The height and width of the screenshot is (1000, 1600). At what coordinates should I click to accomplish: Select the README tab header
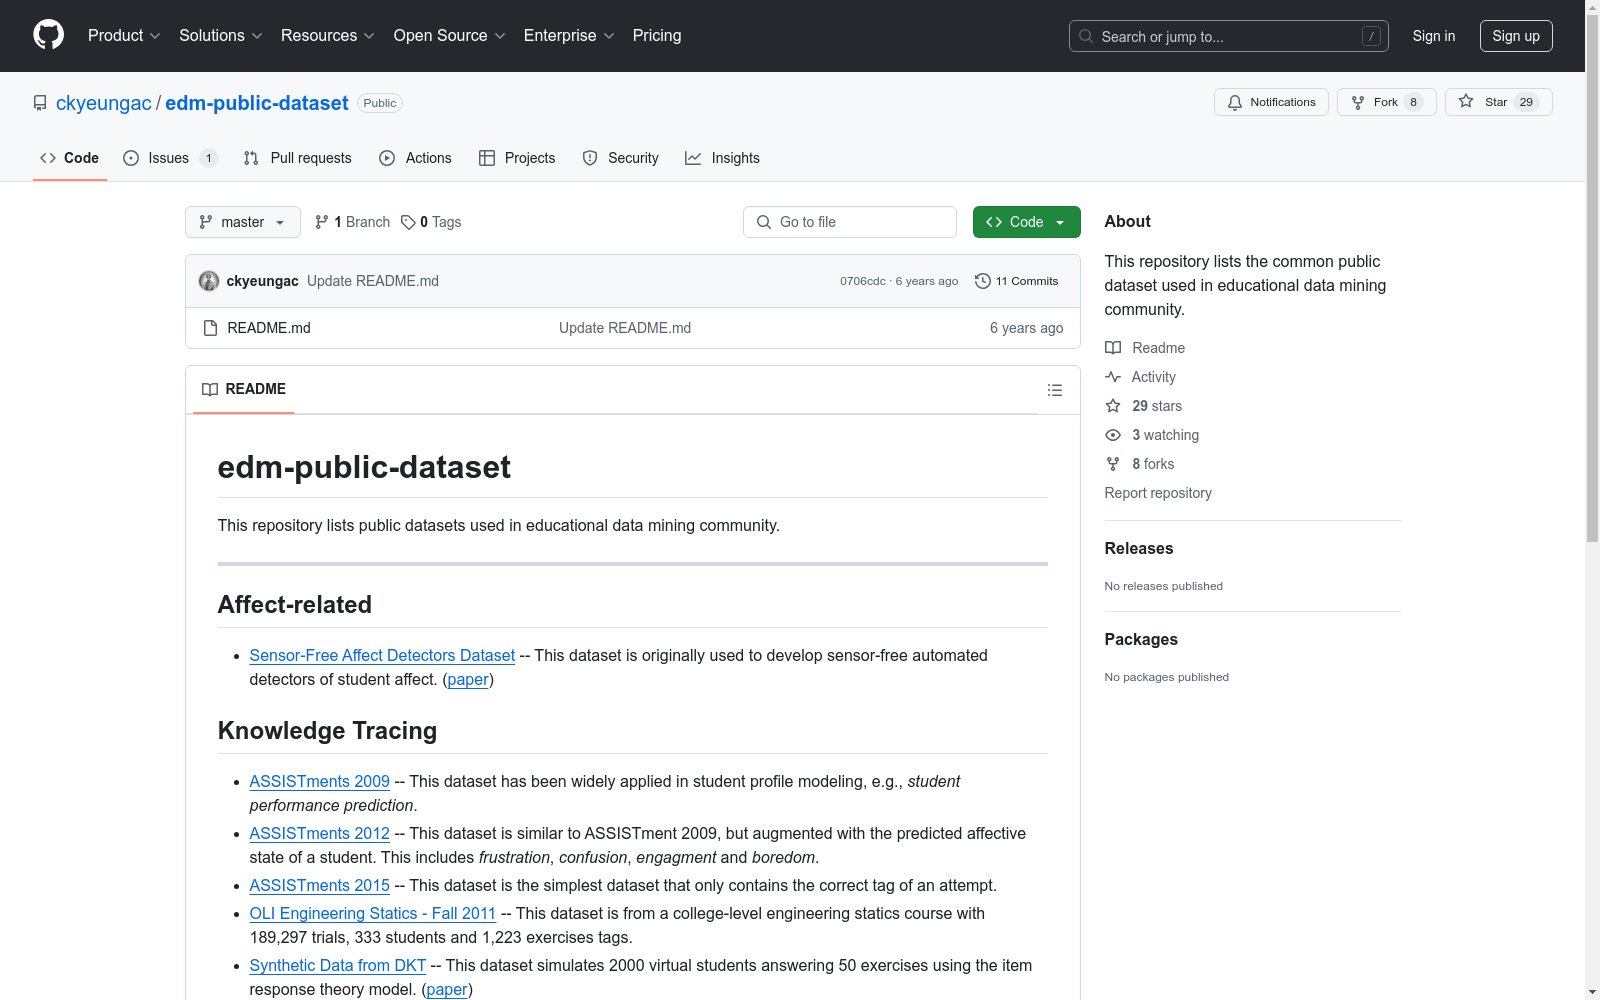click(244, 389)
